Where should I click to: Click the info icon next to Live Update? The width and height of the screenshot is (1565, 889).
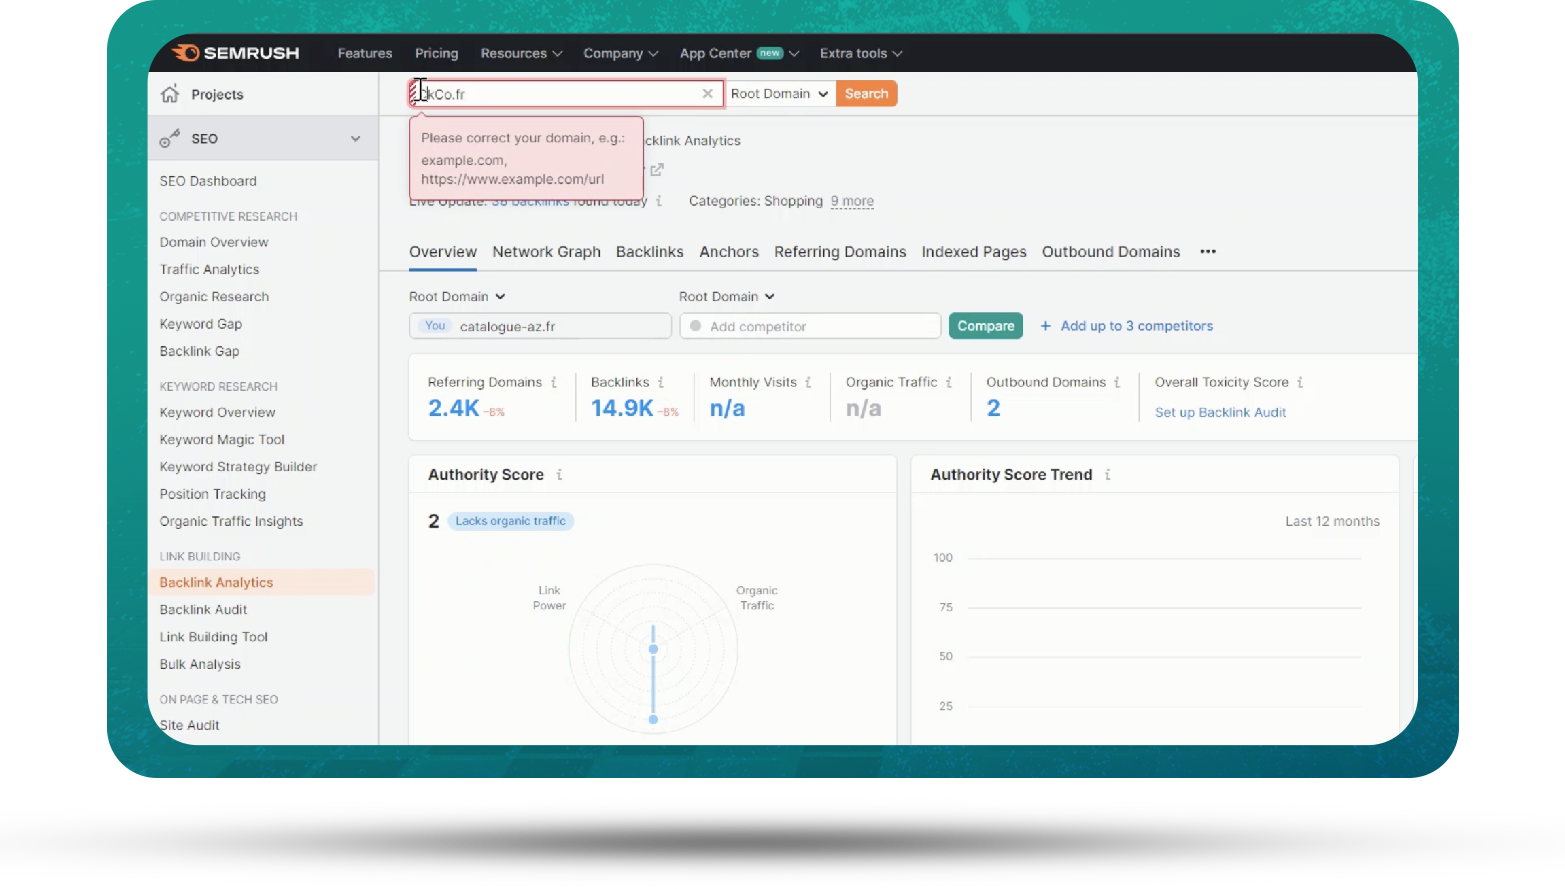(659, 201)
